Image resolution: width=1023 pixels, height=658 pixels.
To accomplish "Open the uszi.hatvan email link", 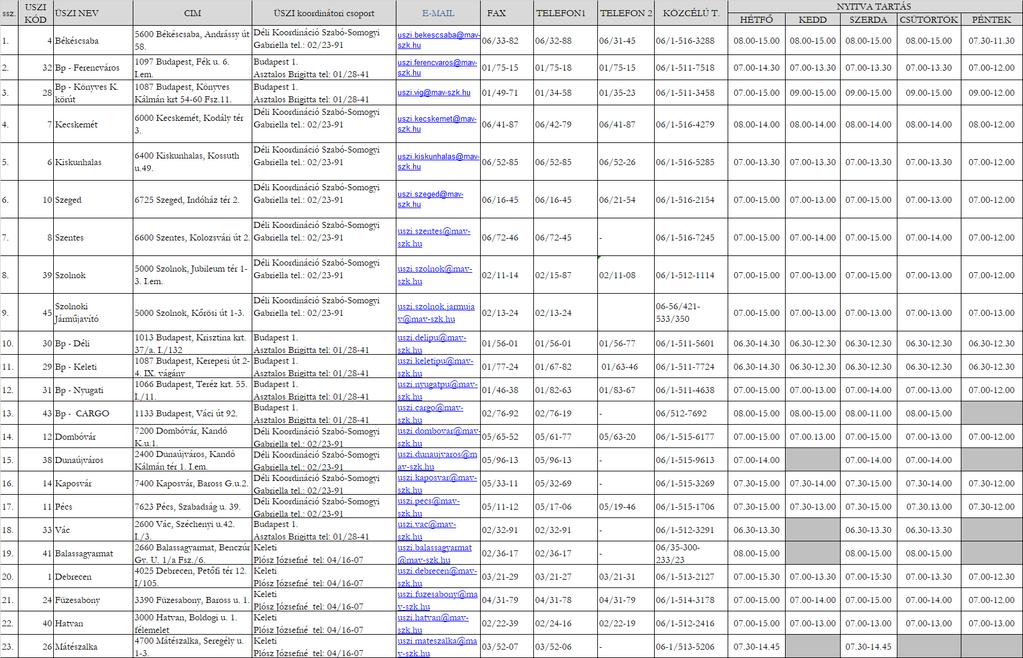I will 433,623.
